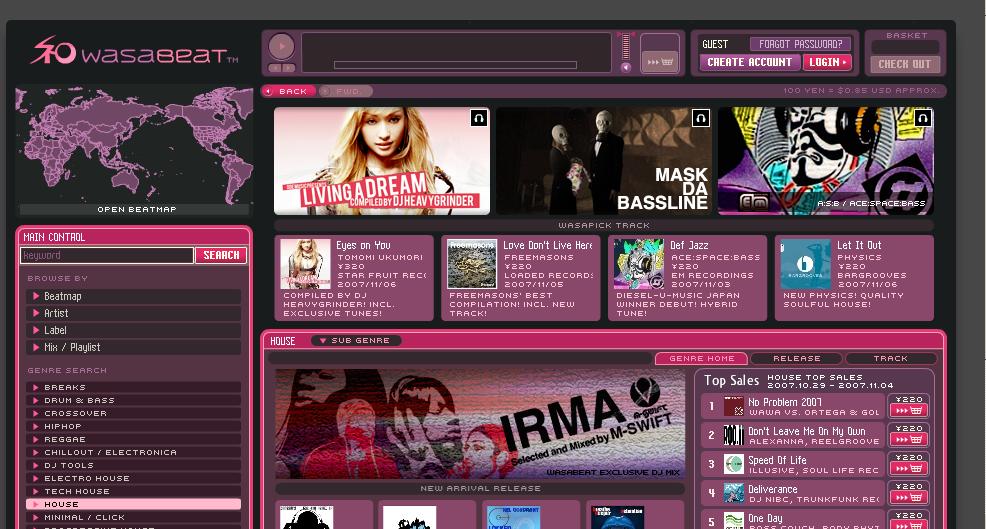Click the Let It Out title text

pyautogui.click(x=859, y=245)
